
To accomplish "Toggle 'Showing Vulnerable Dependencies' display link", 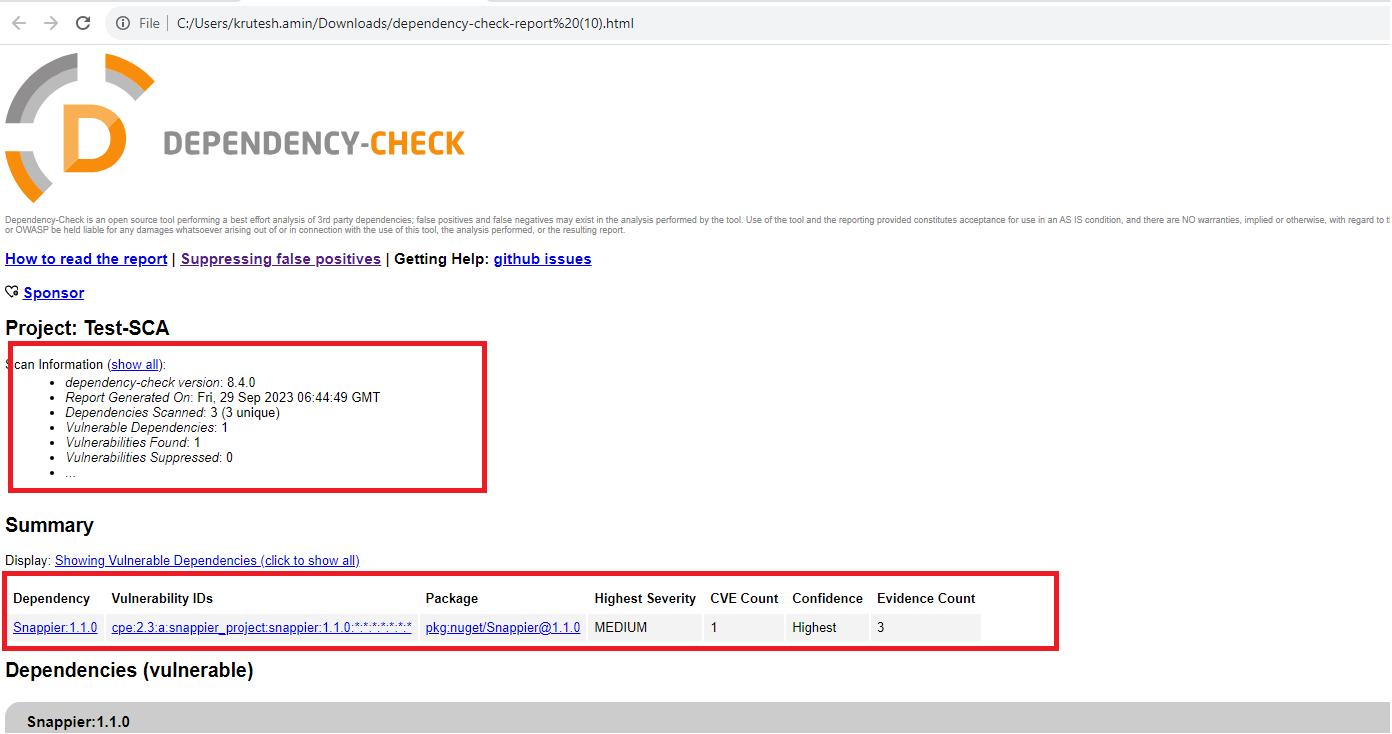I will 207,561.
